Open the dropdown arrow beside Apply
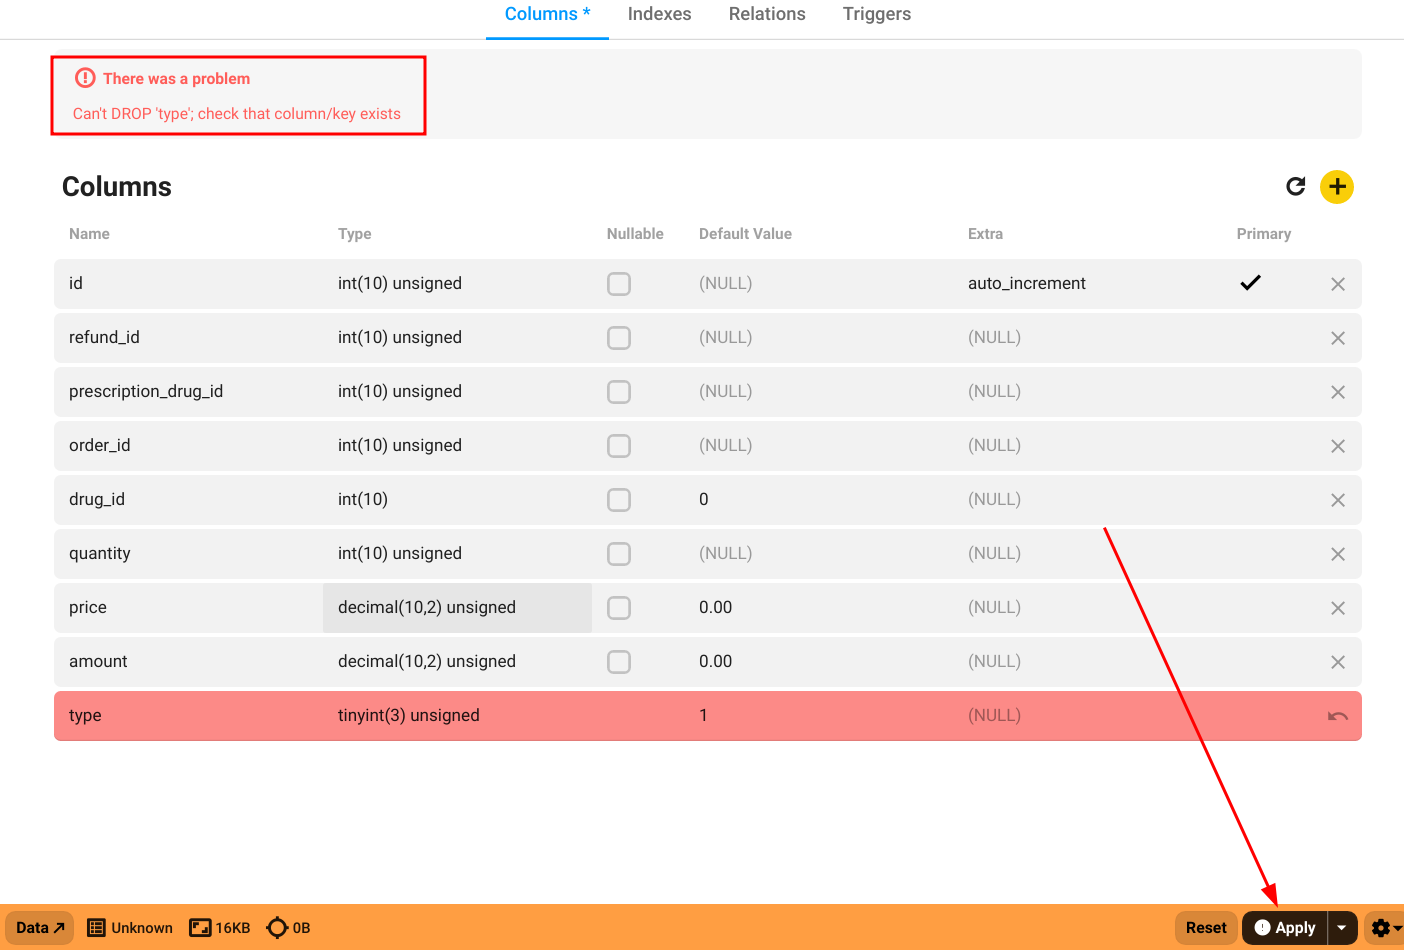The width and height of the screenshot is (1404, 950). tap(1341, 927)
